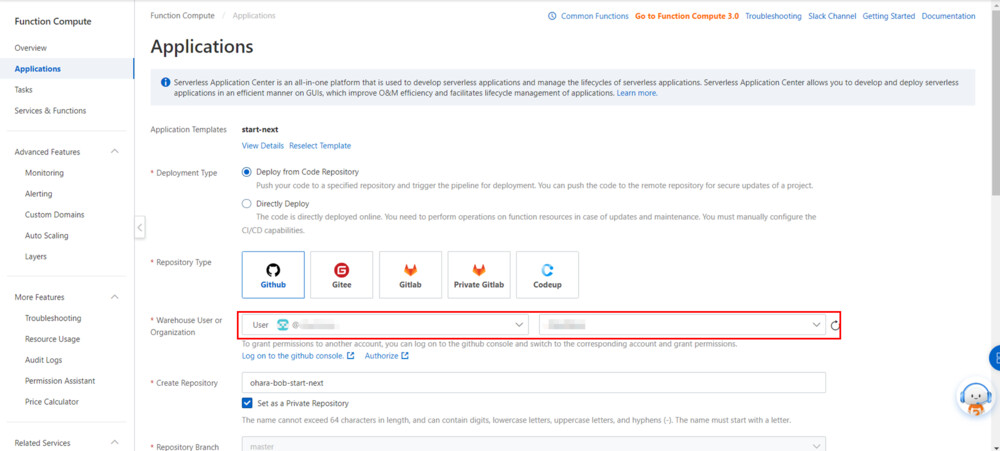Viewport: 1000px width, 451px height.
Task: Click the clock icon beside Common Functions
Action: 552,16
